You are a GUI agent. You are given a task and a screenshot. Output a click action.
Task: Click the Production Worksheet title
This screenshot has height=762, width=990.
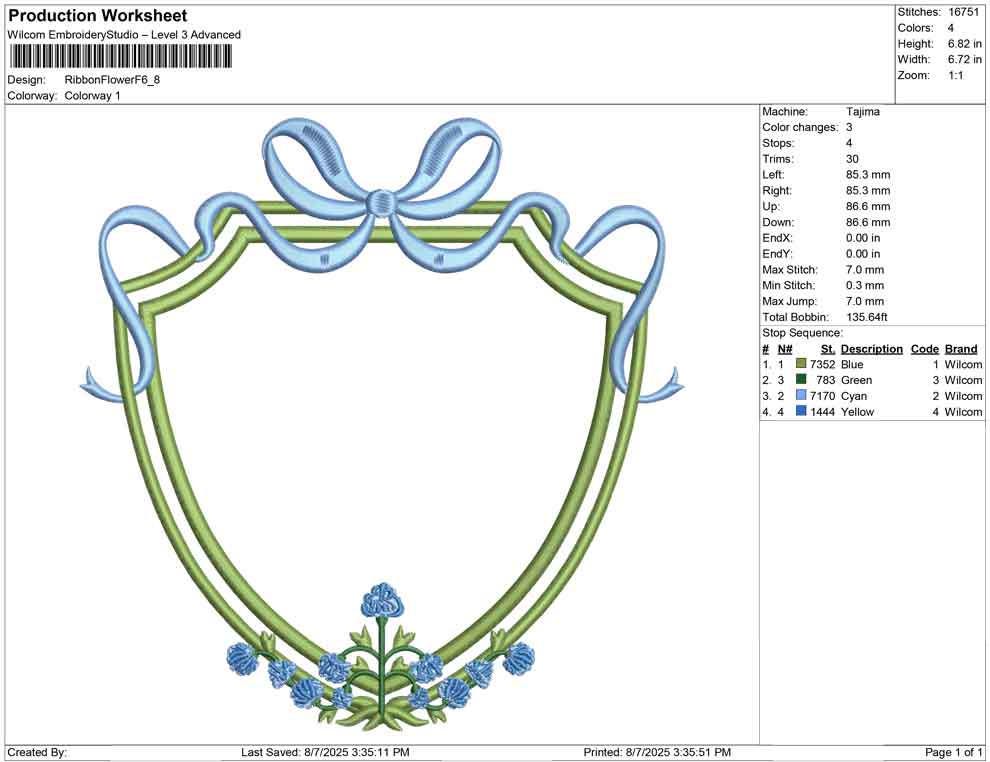(96, 15)
